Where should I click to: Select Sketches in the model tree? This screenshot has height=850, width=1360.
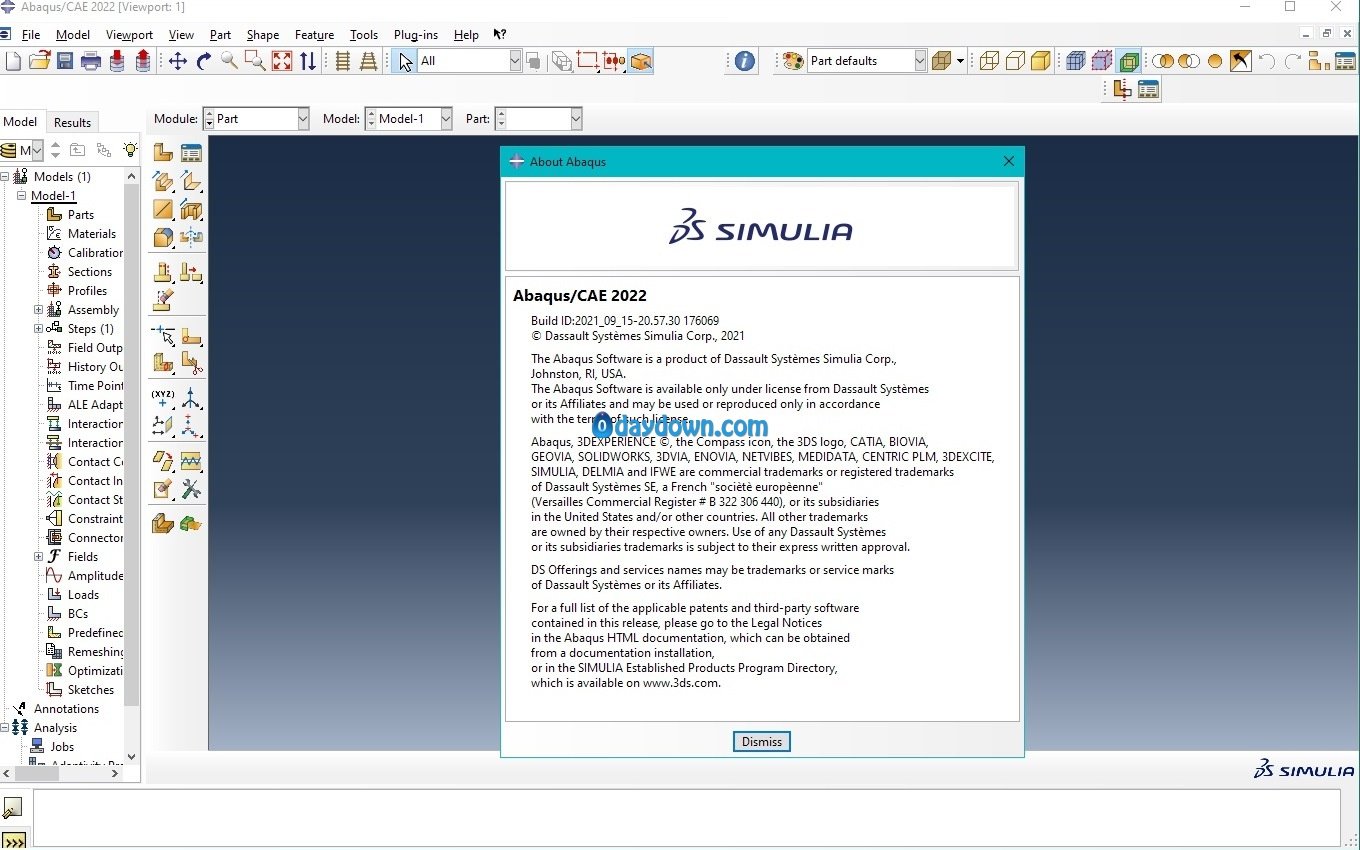point(91,690)
